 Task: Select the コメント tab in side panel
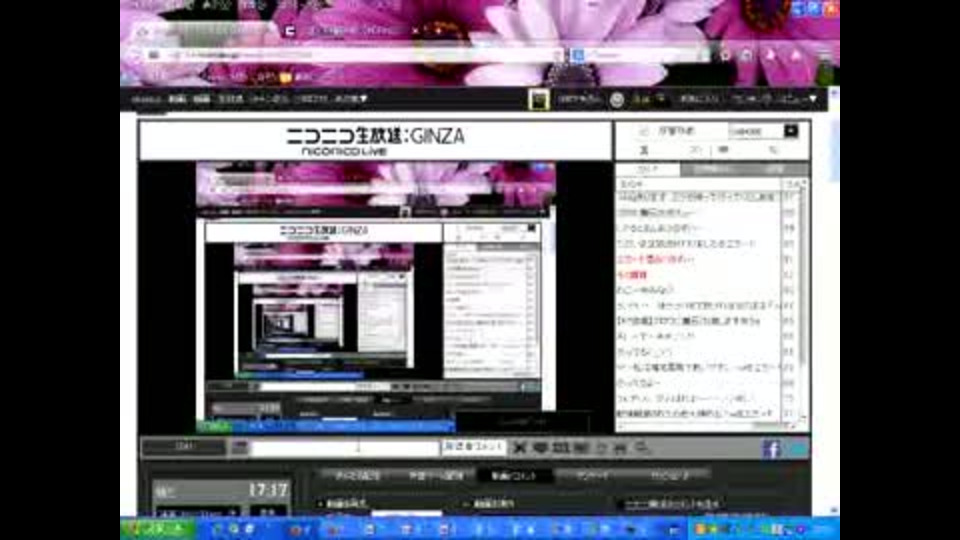coord(648,169)
